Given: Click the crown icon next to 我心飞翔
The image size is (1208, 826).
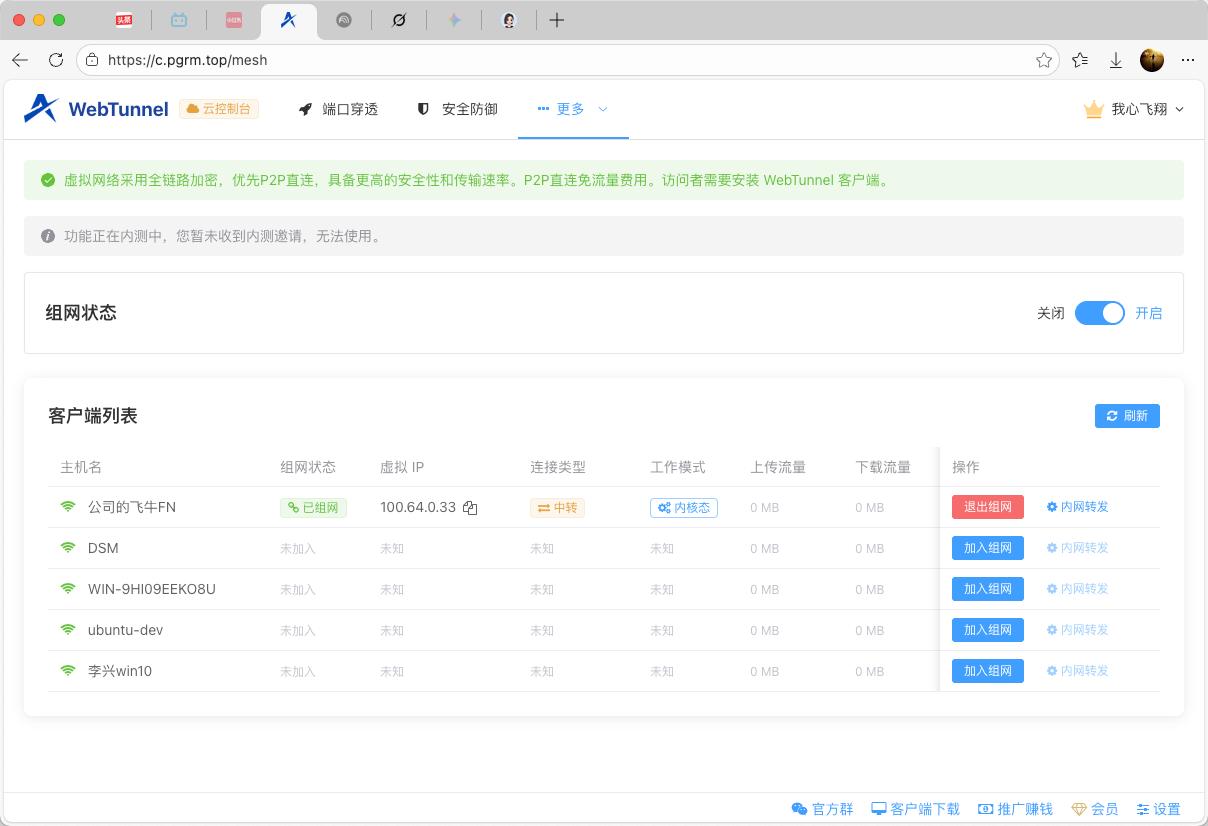Looking at the screenshot, I should click(x=1093, y=109).
